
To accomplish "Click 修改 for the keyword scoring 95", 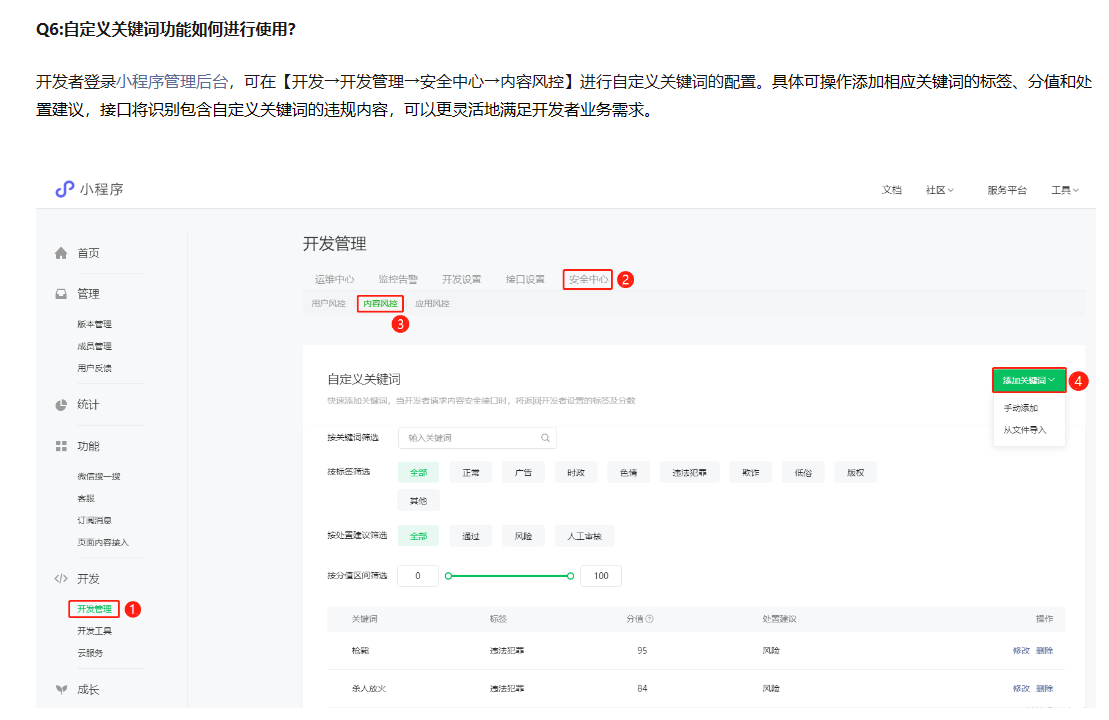I will tap(1021, 651).
